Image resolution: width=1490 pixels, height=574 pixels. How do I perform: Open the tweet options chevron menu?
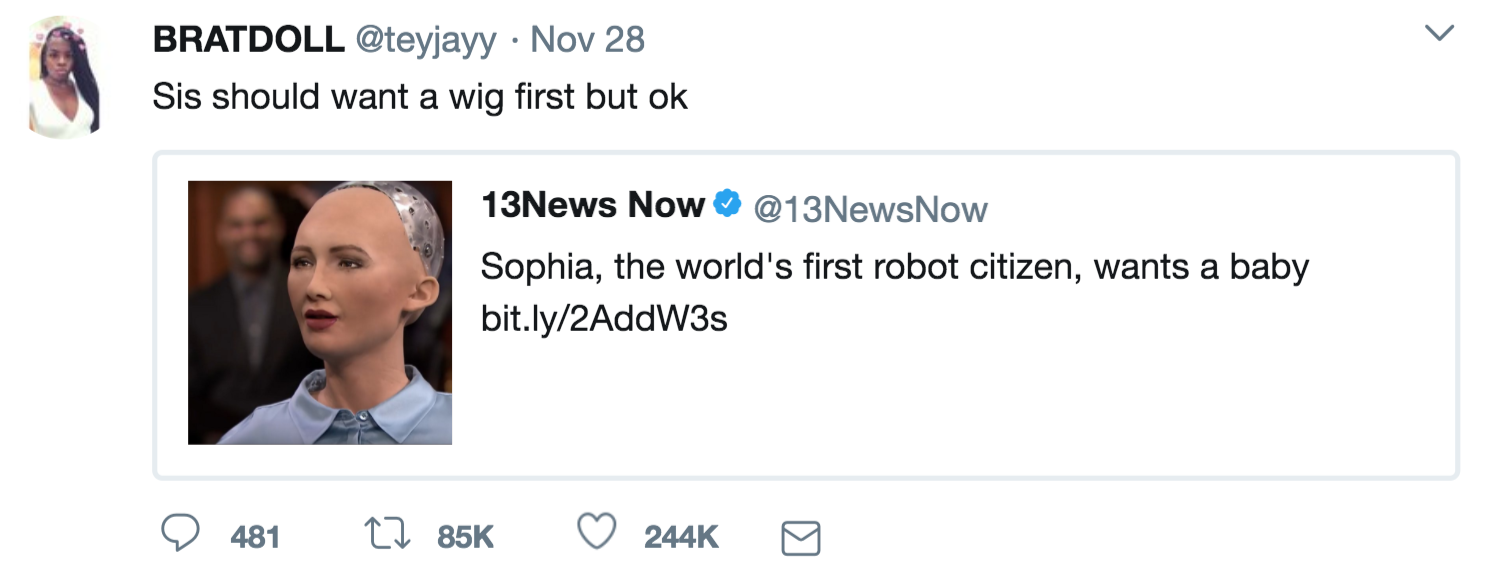point(1439,34)
